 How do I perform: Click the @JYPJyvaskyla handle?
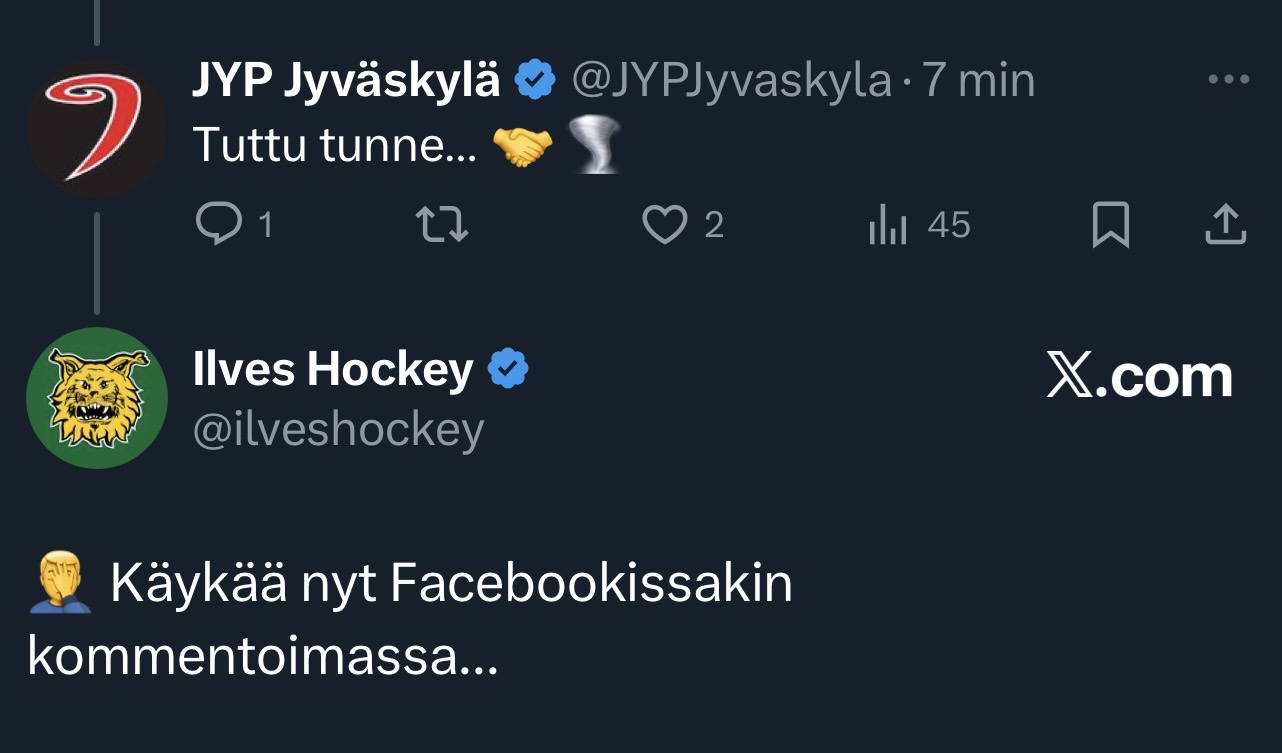click(731, 81)
